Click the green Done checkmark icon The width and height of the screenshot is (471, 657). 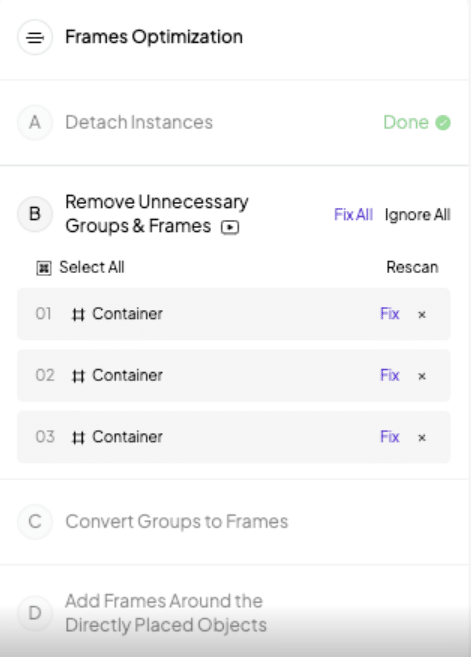pos(443,123)
